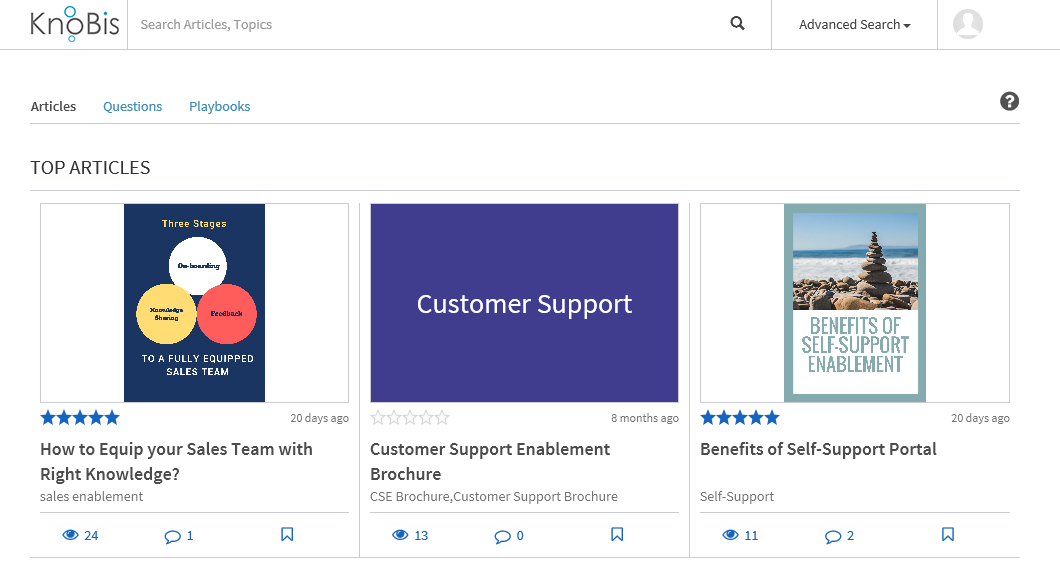Click views eye icon on Self-Support Portal article
Screen dimensions: 1060x586
pos(730,535)
